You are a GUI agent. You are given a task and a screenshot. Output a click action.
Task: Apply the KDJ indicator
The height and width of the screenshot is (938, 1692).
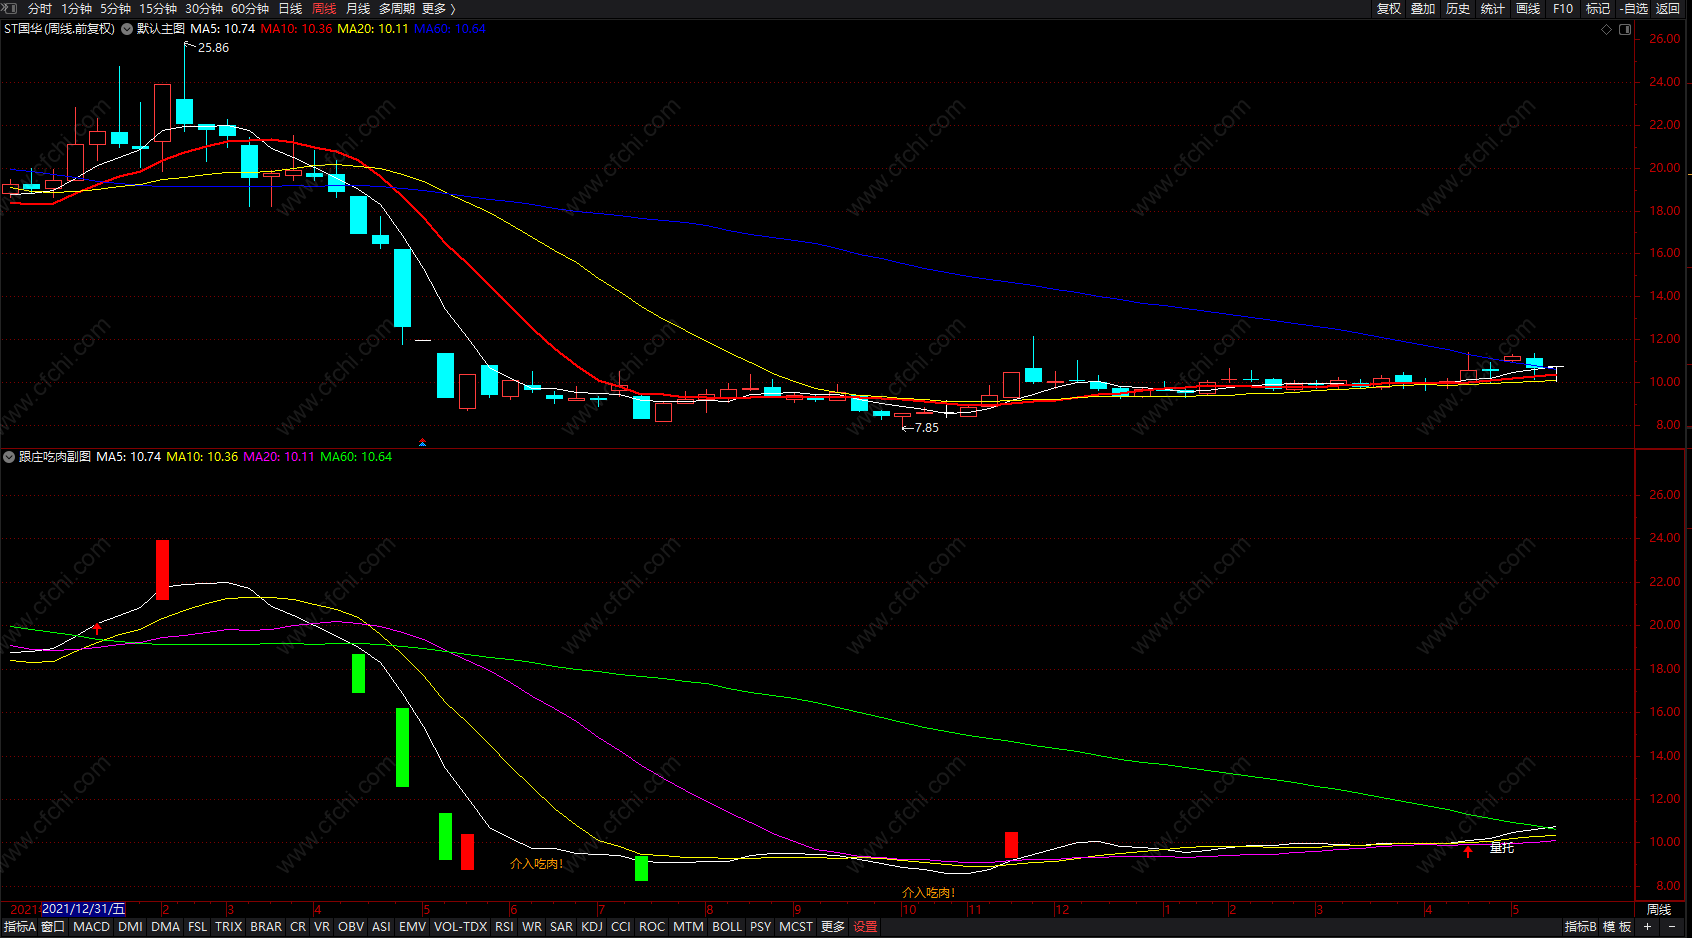click(x=592, y=927)
